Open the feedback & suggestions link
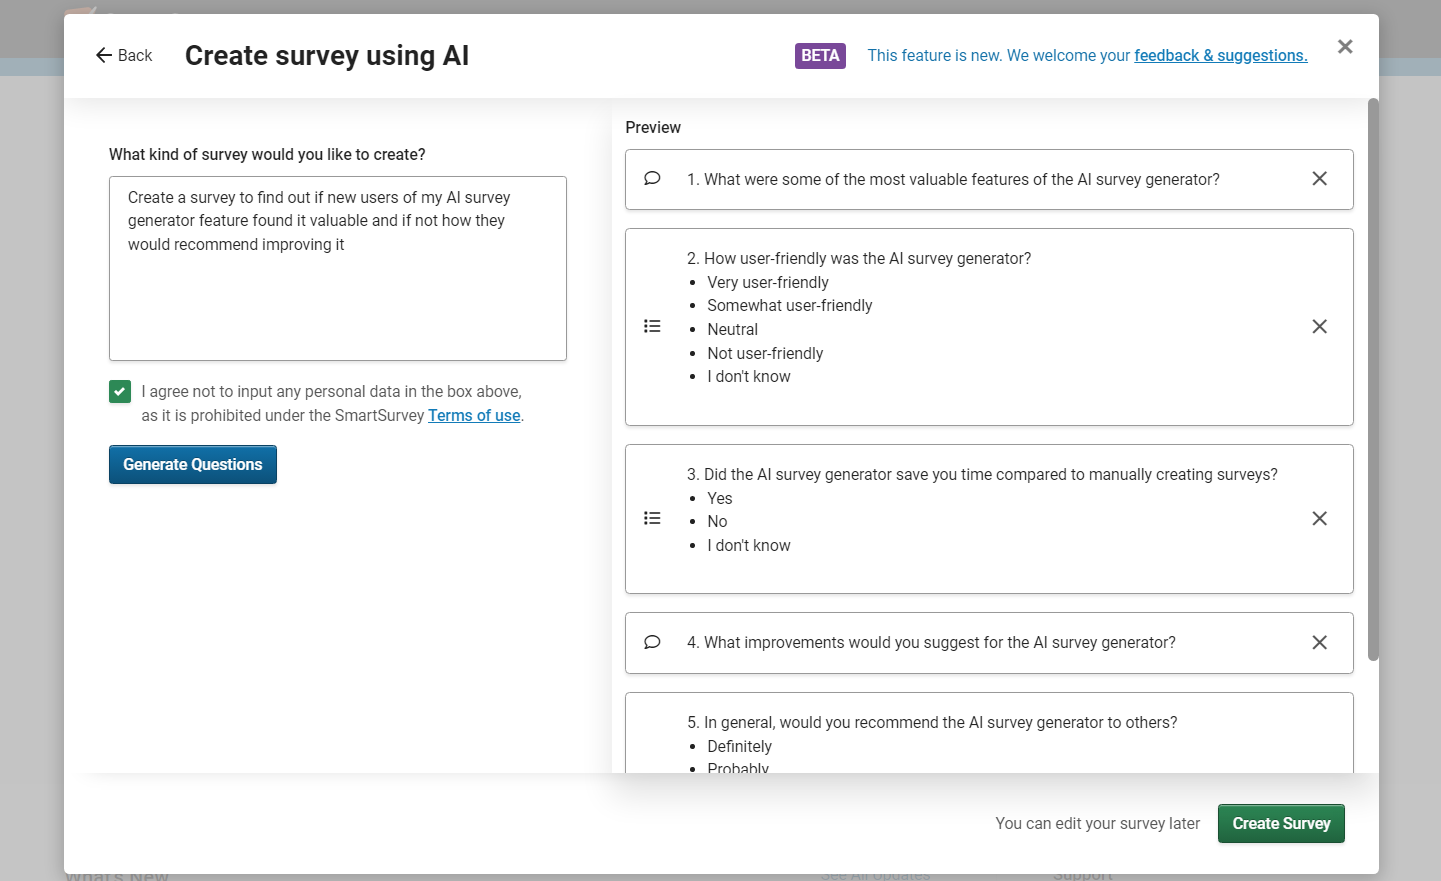 (x=1220, y=55)
